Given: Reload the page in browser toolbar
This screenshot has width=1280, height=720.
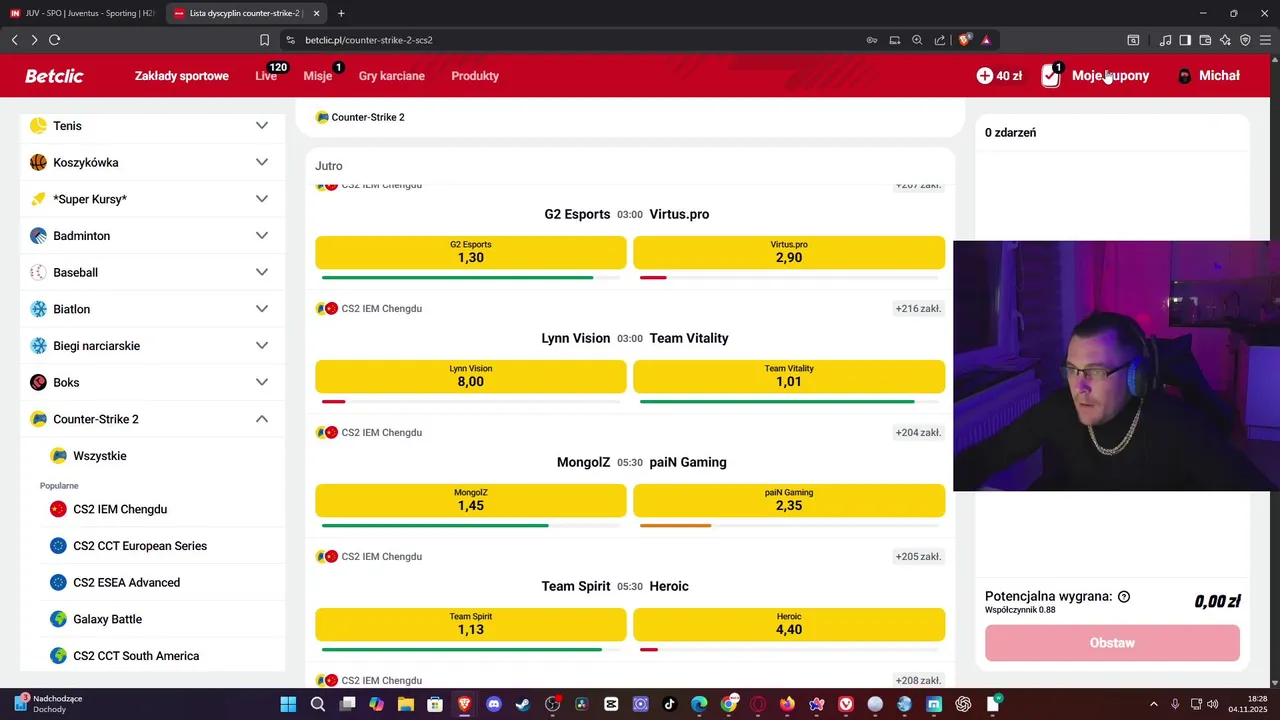Looking at the screenshot, I should (54, 40).
